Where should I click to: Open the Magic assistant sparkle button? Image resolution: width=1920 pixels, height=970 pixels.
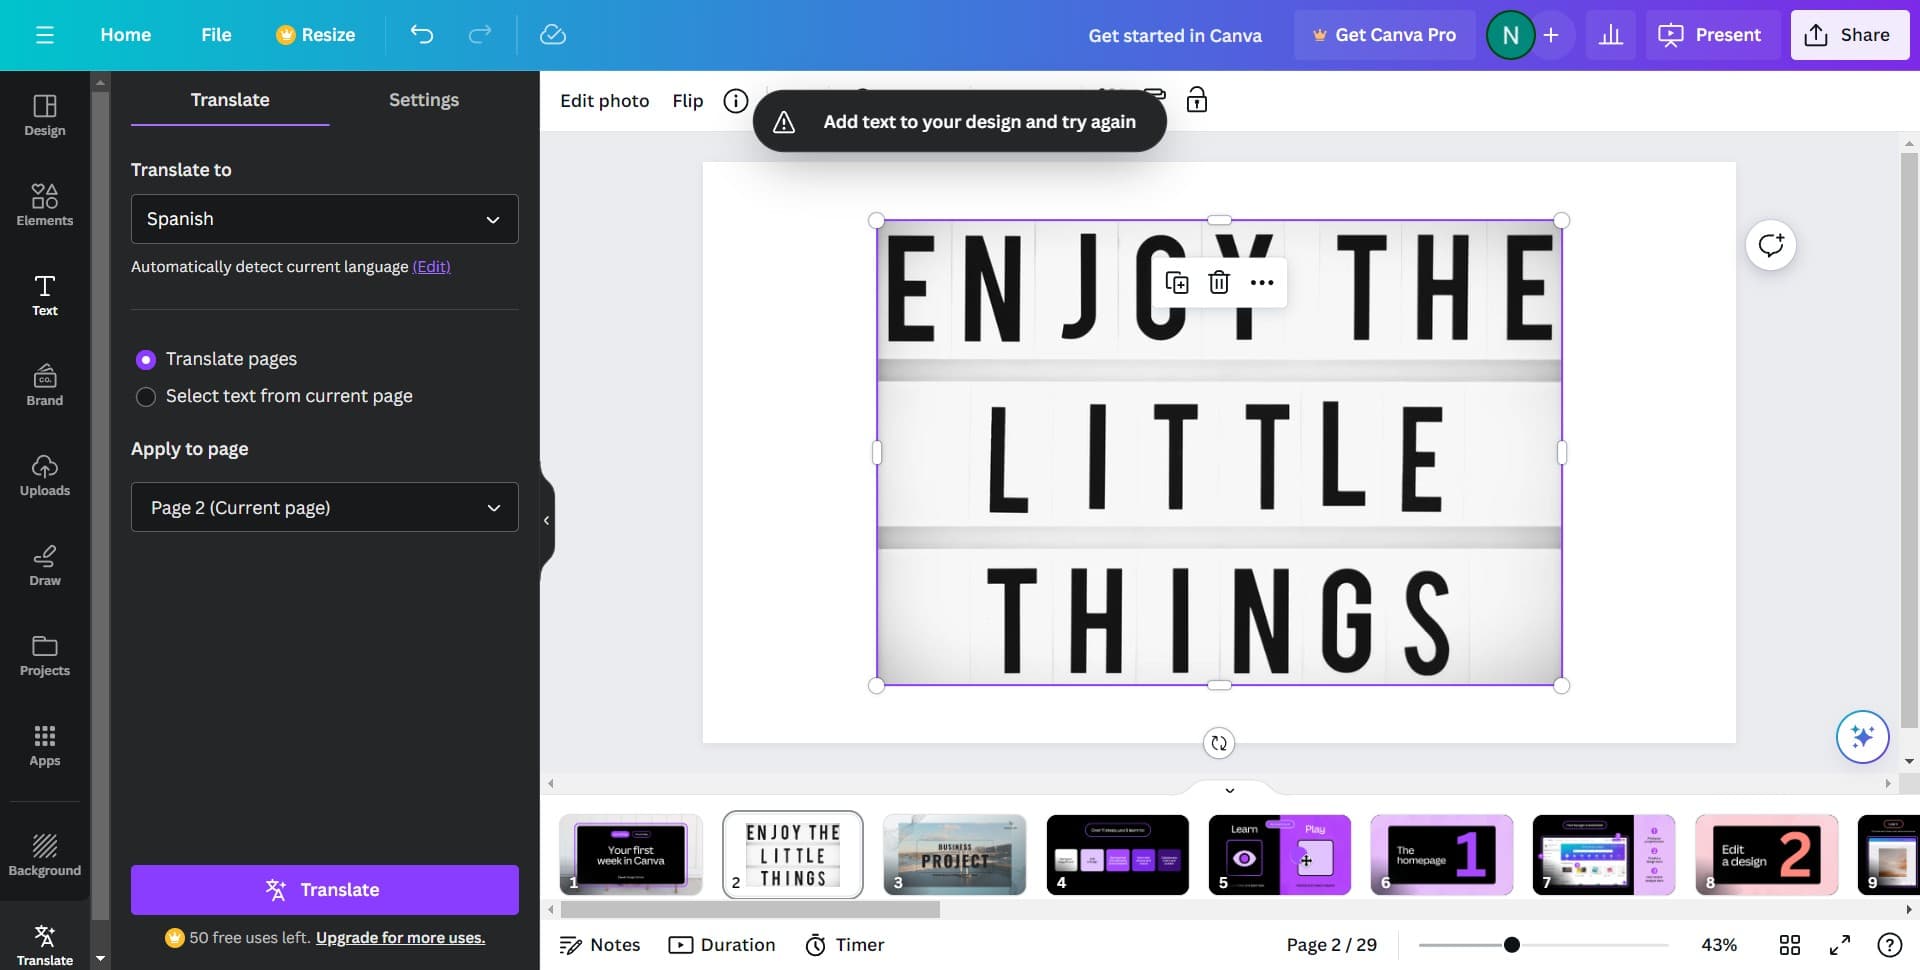(1861, 737)
